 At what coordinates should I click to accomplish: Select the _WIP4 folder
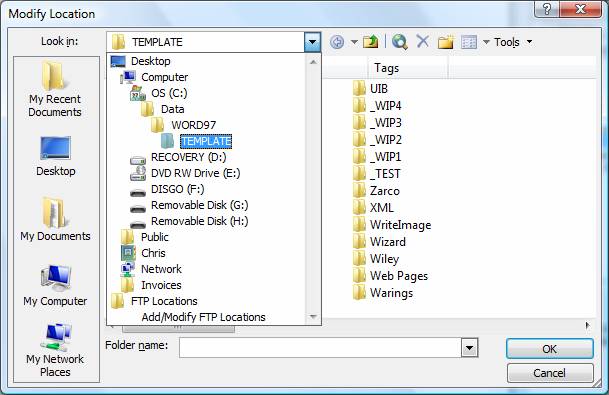tap(378, 106)
